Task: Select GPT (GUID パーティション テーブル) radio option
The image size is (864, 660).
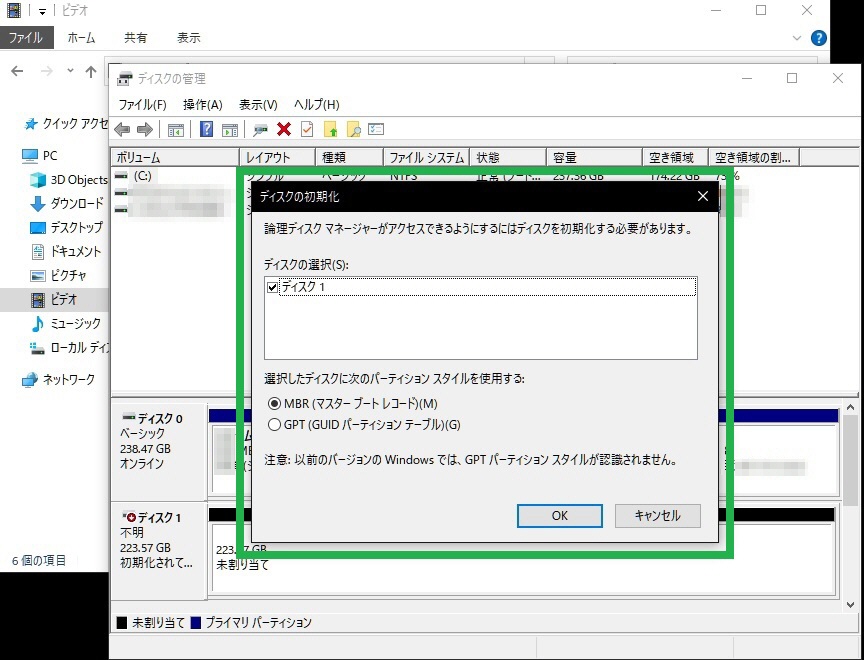Action: coord(274,425)
